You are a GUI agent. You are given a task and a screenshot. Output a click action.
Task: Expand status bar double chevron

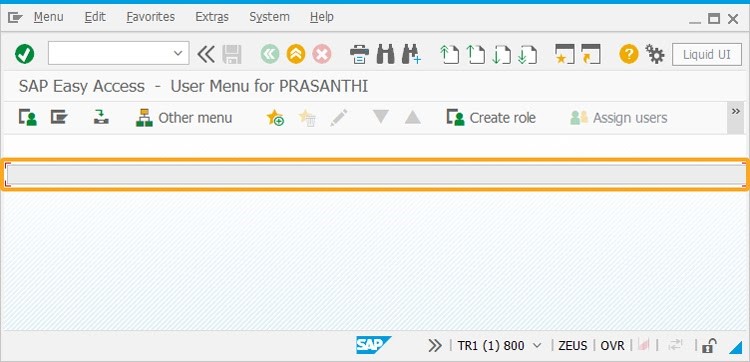point(434,345)
